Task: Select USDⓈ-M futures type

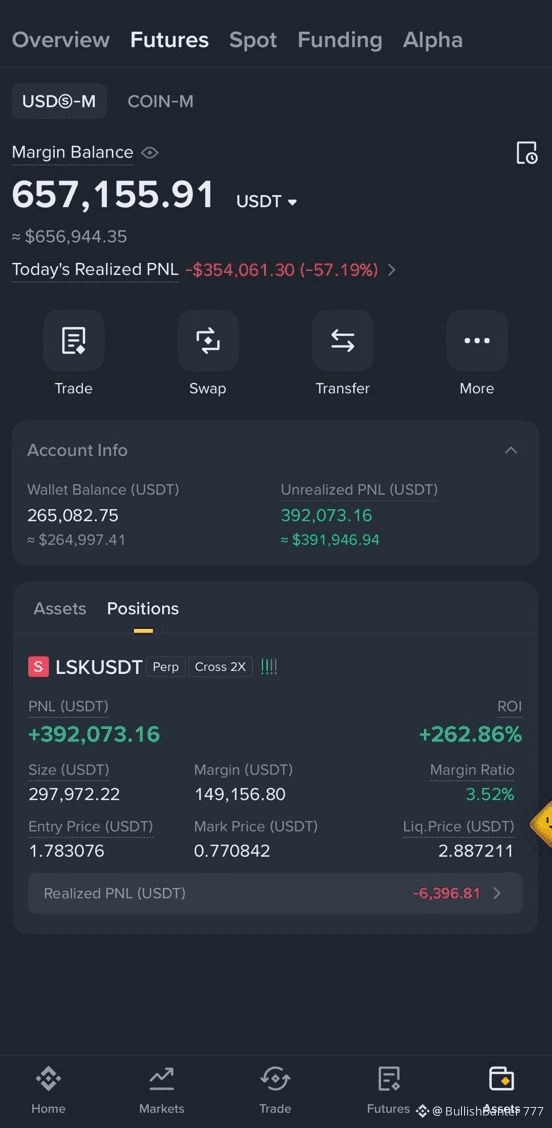Action: click(x=59, y=101)
